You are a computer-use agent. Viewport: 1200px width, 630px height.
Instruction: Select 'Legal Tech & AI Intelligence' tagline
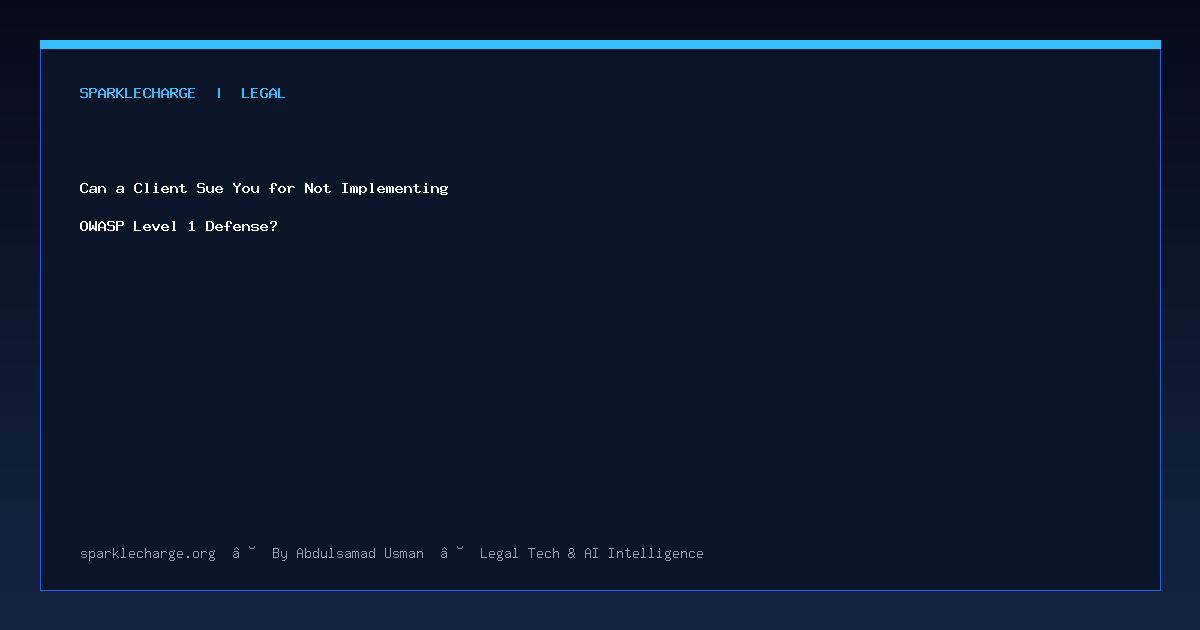pyautogui.click(x=592, y=553)
